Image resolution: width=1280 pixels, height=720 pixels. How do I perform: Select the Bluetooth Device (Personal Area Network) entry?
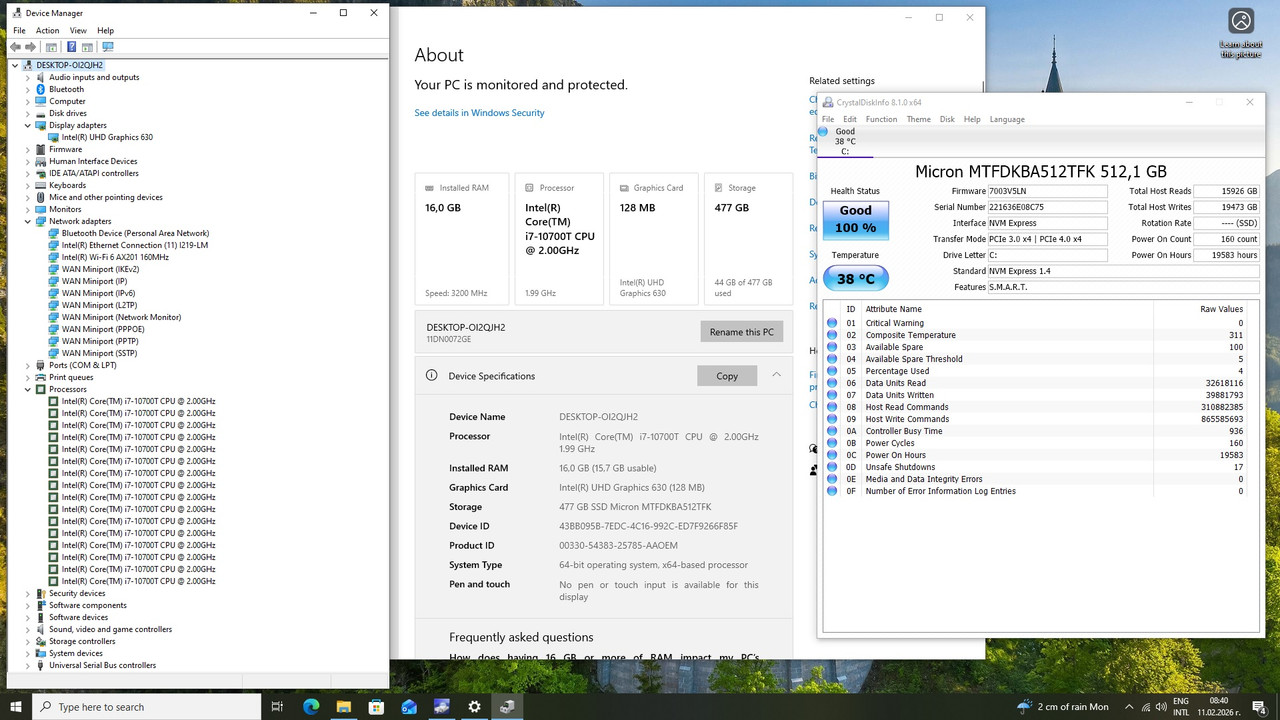(135, 233)
